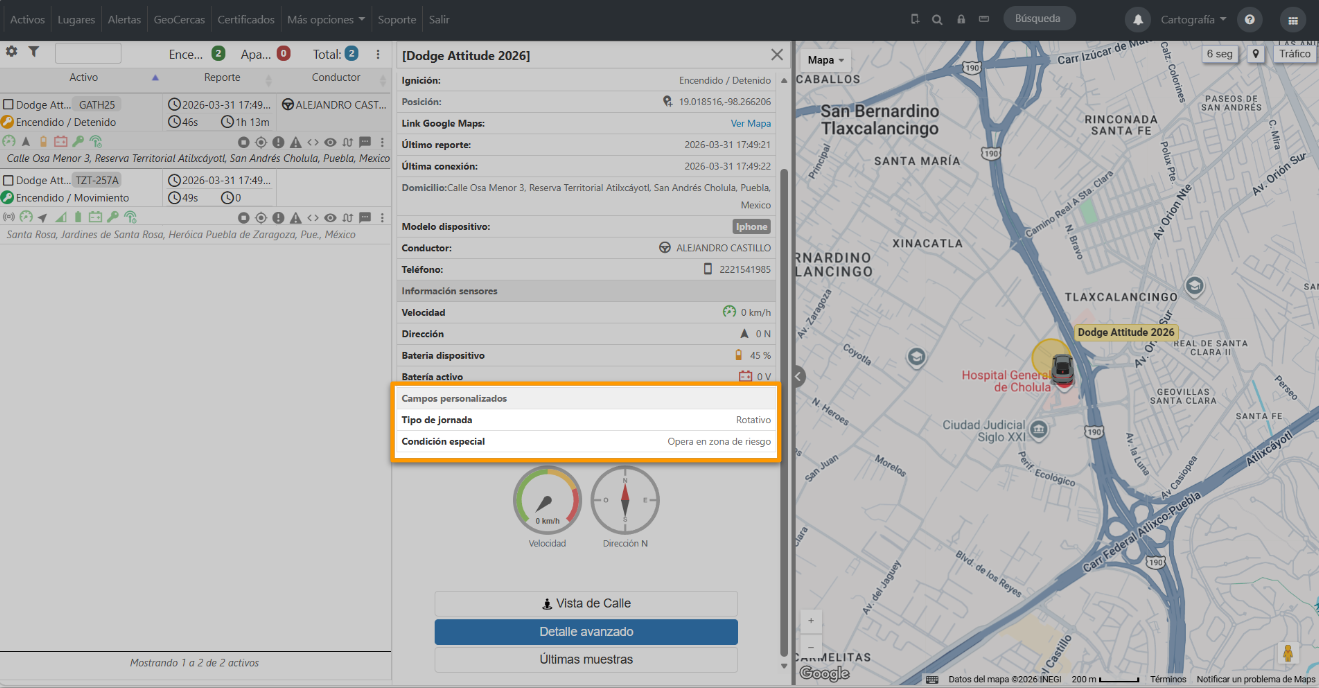Click the asset filter text field
1319x688 pixels.
88,54
